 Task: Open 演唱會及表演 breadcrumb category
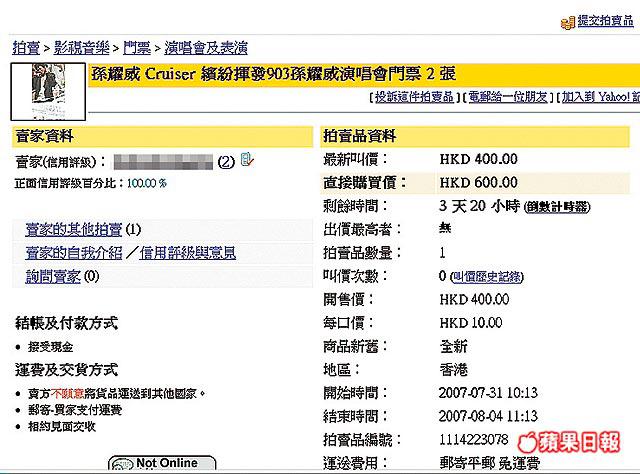coord(206,48)
